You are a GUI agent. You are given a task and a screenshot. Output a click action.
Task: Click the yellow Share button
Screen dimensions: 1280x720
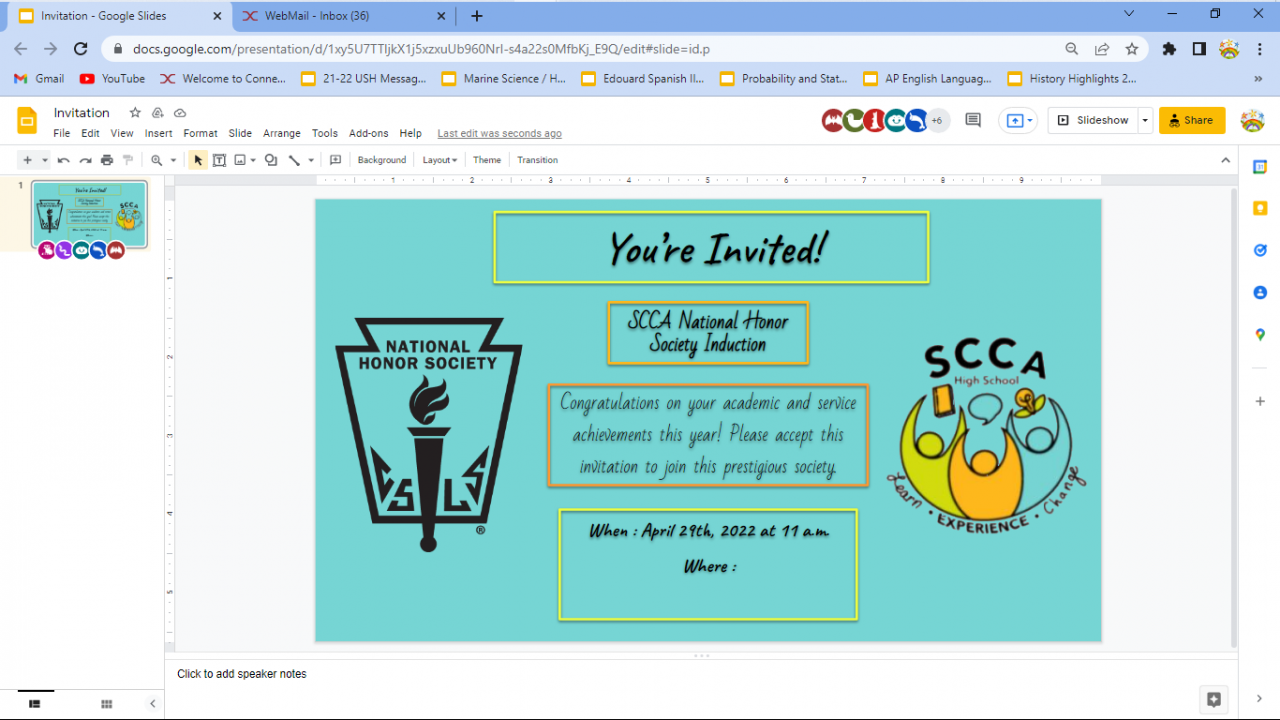click(1192, 120)
